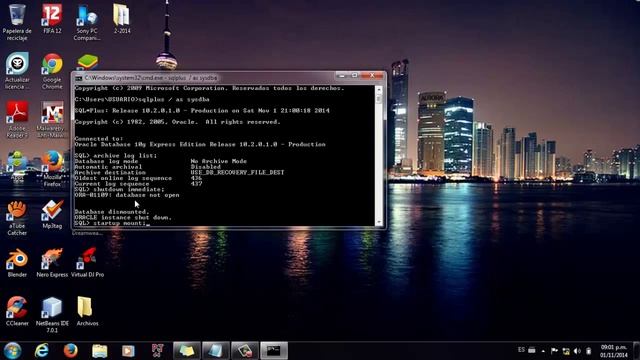
Task: Minimize the cmd.exe window
Action: pyautogui.click(x=342, y=76)
